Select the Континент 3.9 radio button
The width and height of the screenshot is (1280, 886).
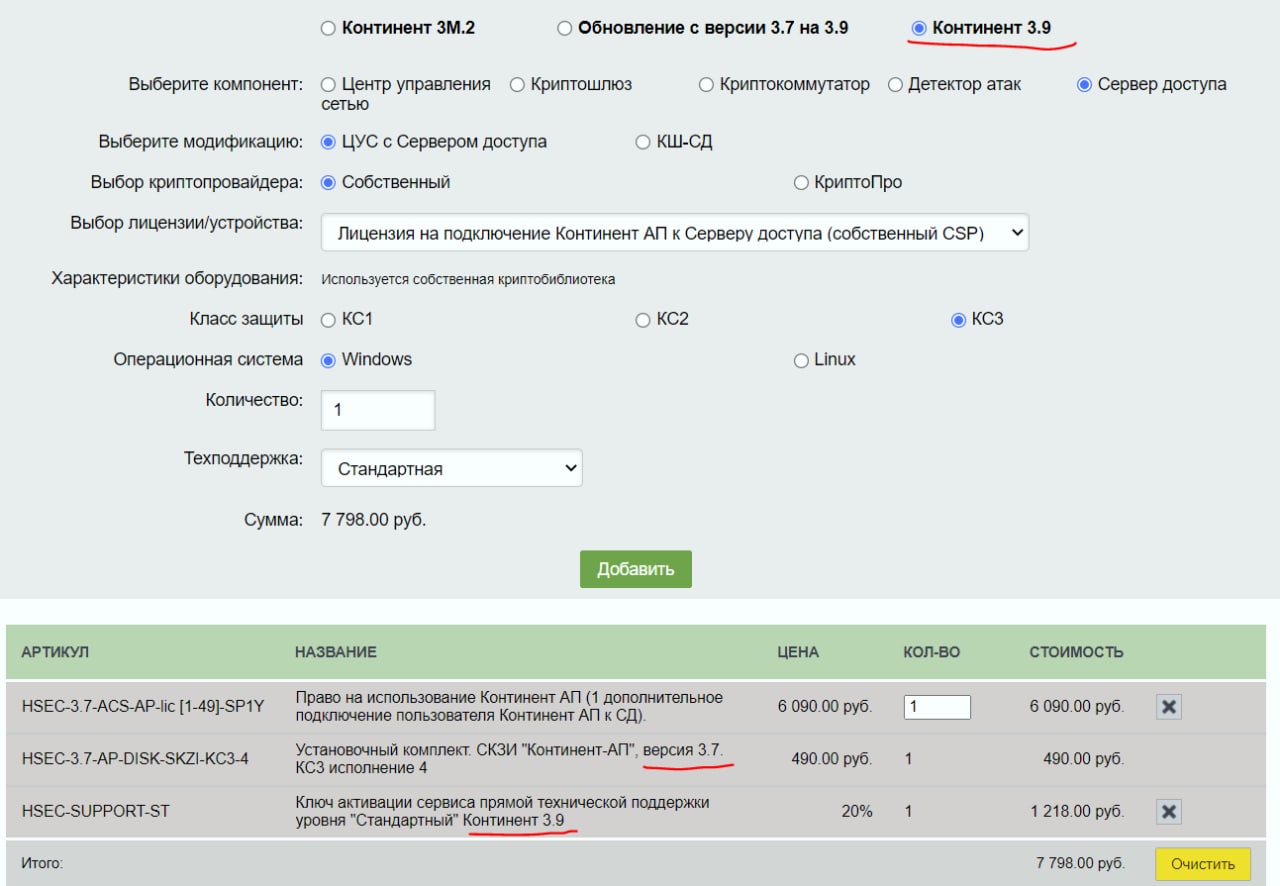point(919,28)
